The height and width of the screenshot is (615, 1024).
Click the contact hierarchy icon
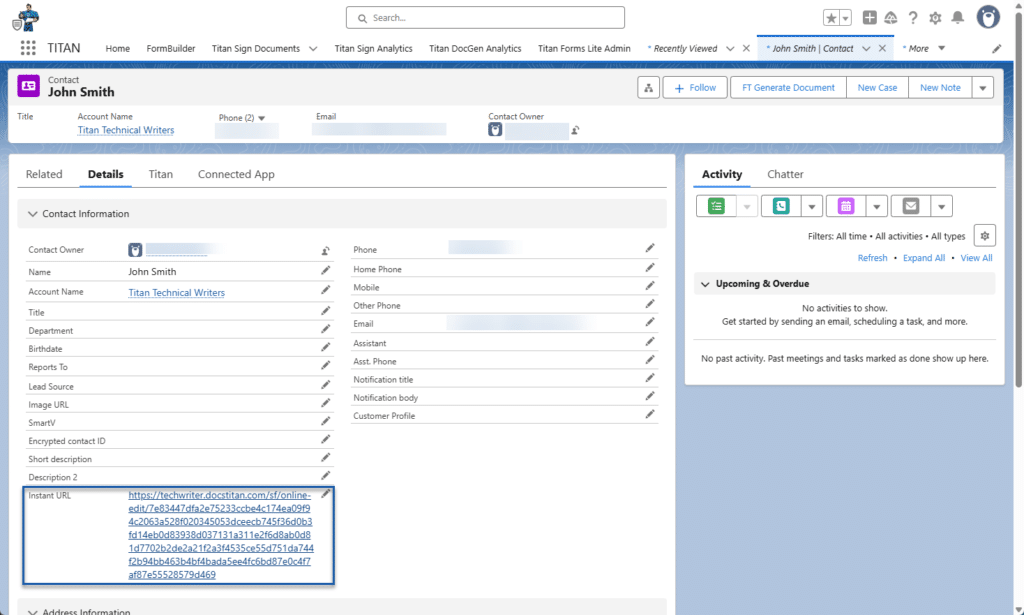click(x=648, y=88)
